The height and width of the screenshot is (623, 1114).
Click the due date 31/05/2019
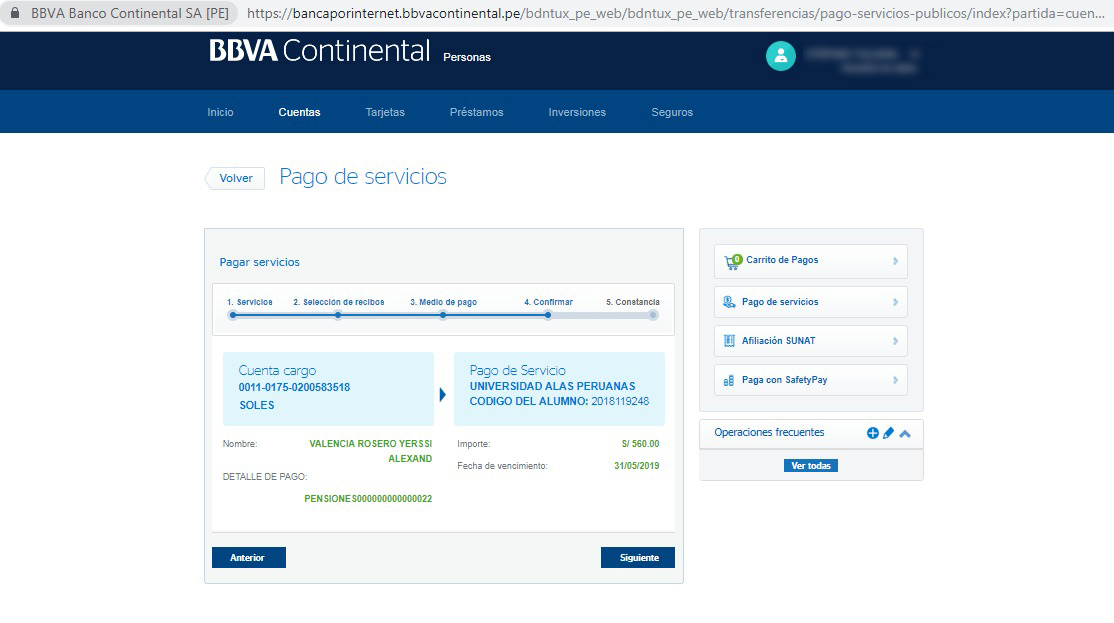pos(637,466)
